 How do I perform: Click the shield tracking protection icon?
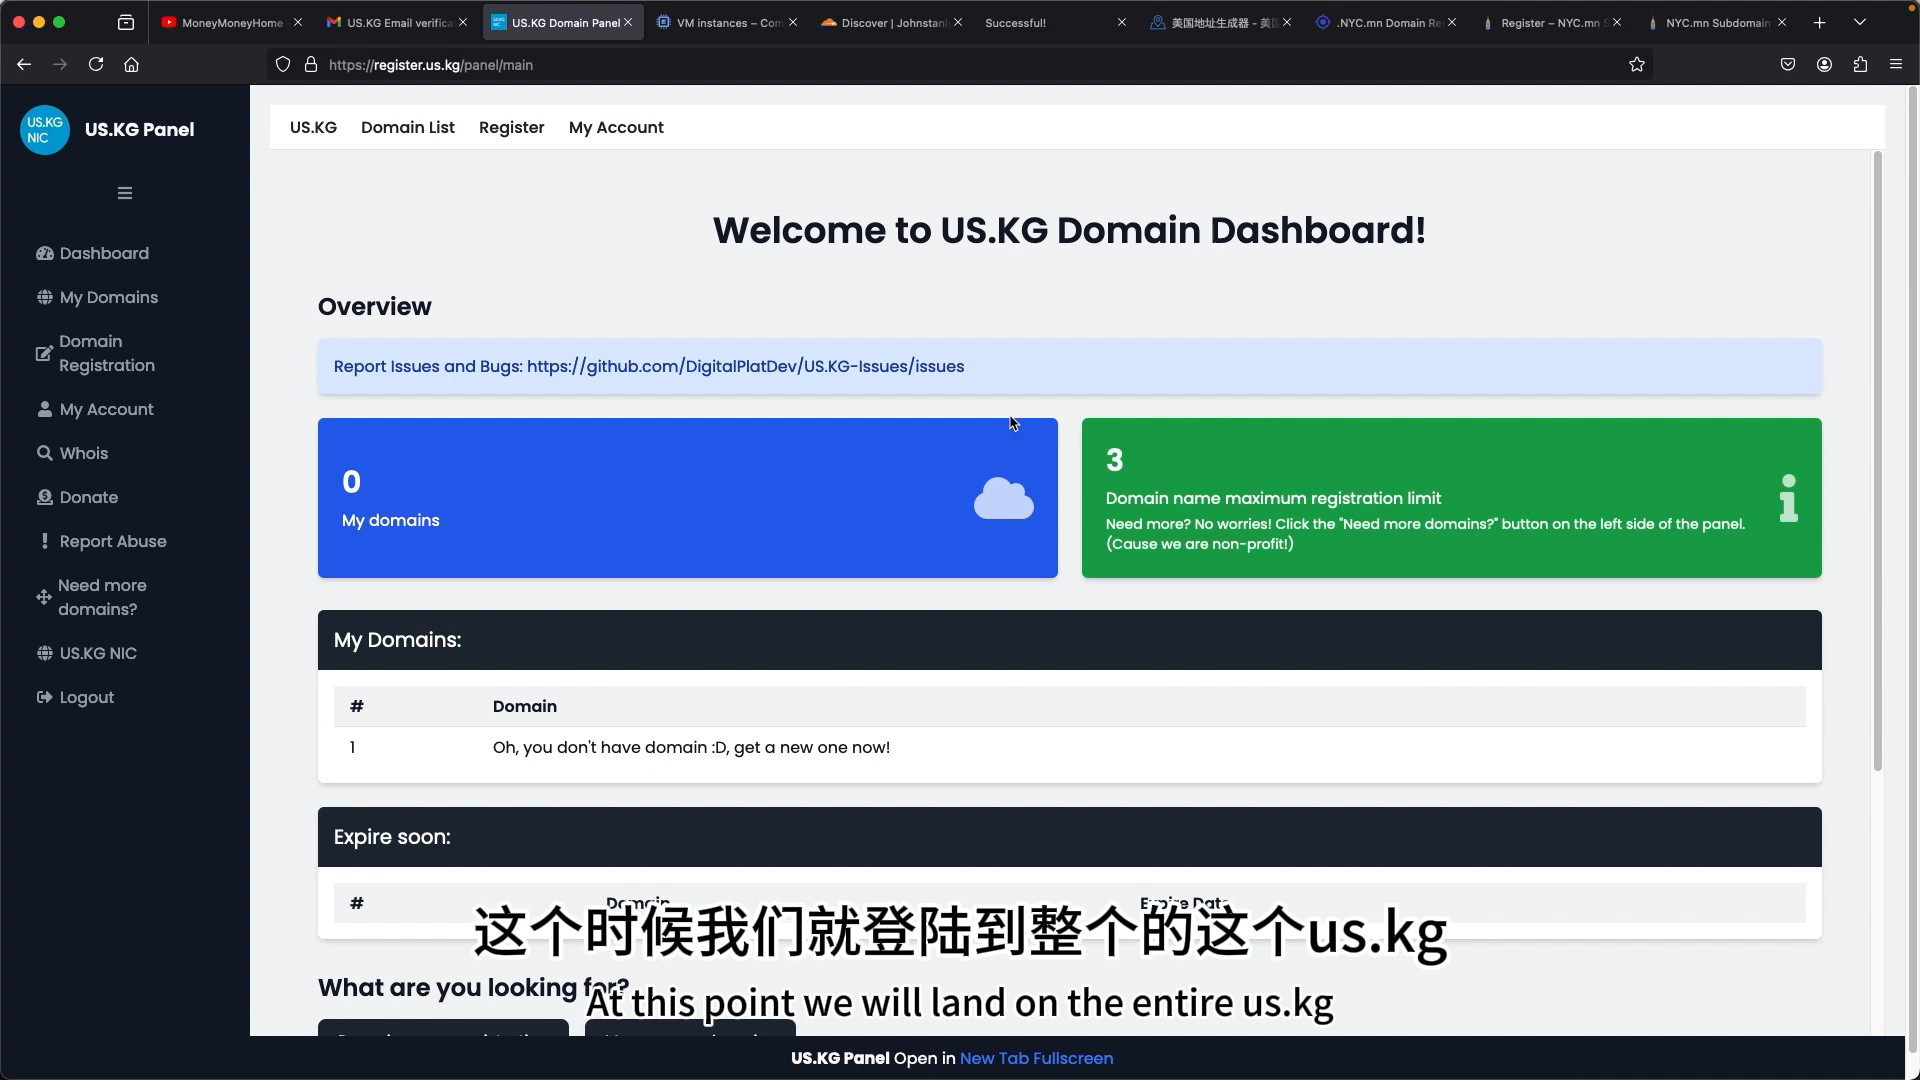pyautogui.click(x=283, y=64)
